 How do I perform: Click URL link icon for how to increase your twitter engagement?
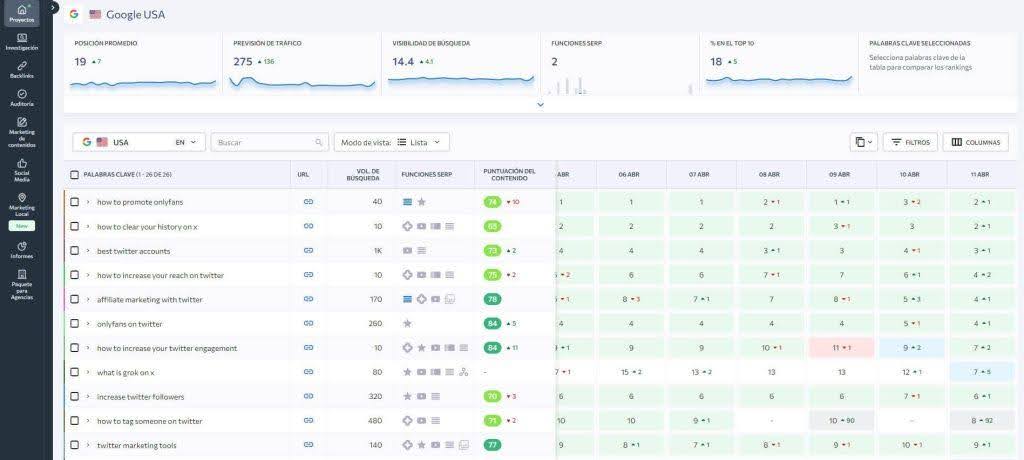point(308,348)
